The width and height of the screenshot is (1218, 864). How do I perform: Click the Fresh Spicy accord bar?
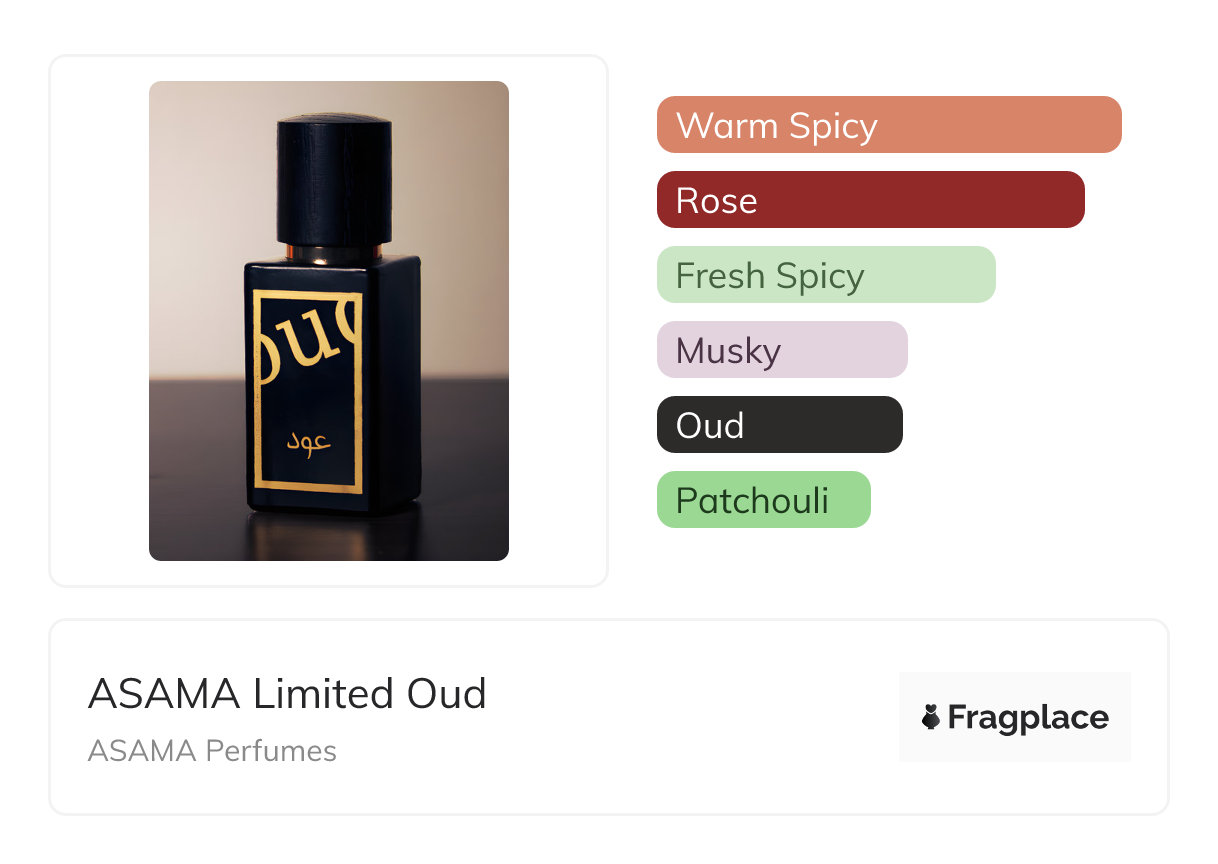click(x=825, y=275)
